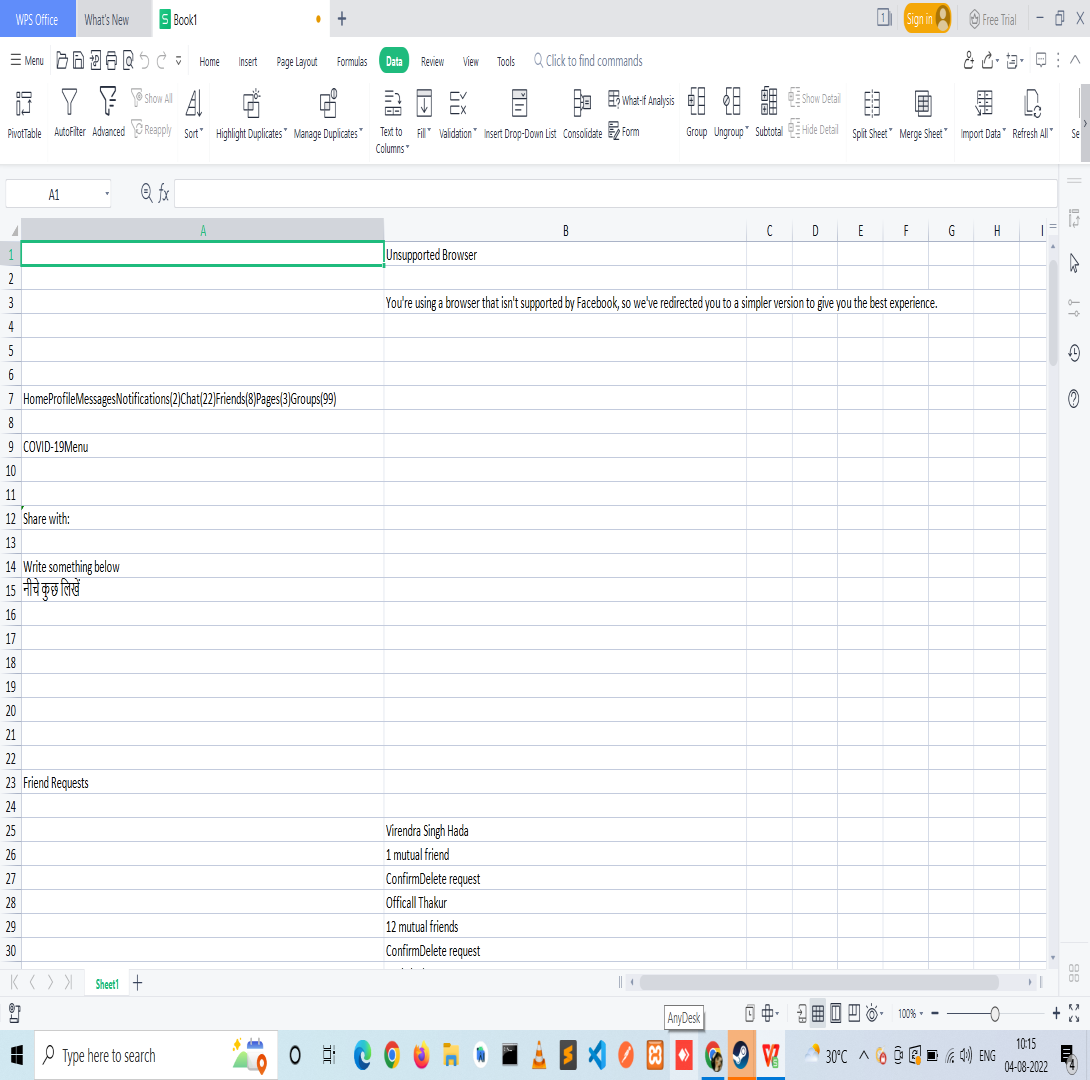Open the Formulas tab
This screenshot has width=1090, height=1080.
pos(352,61)
